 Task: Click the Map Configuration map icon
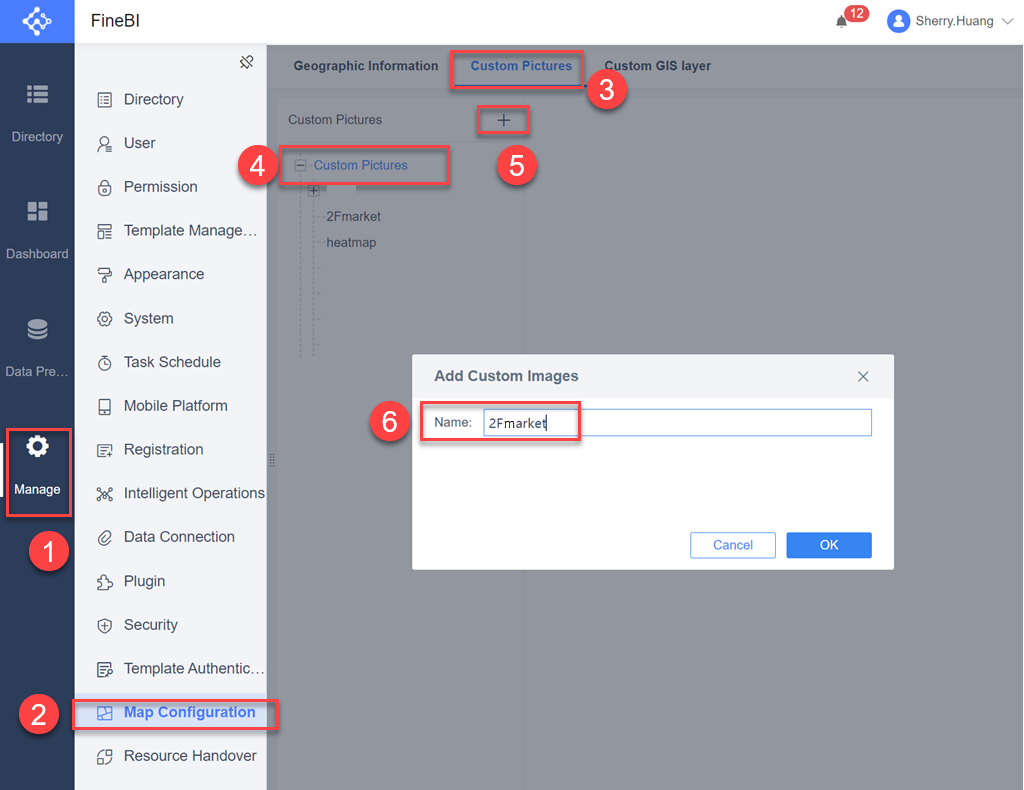(104, 713)
